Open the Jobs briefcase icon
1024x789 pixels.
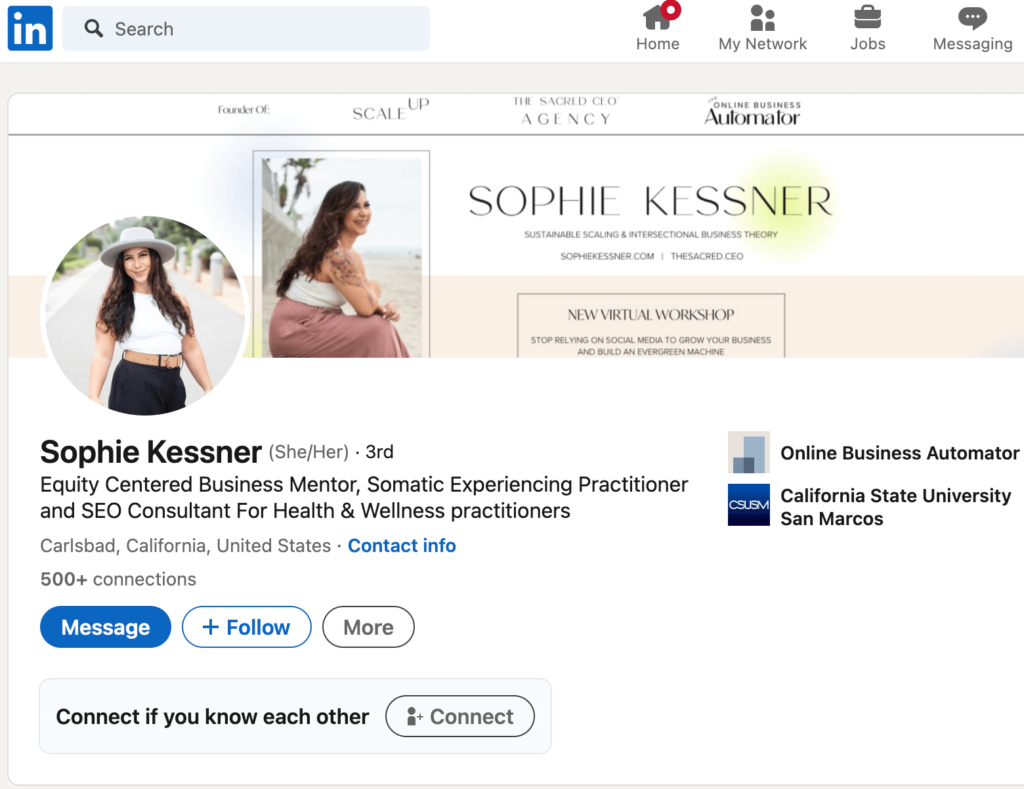coord(867,17)
